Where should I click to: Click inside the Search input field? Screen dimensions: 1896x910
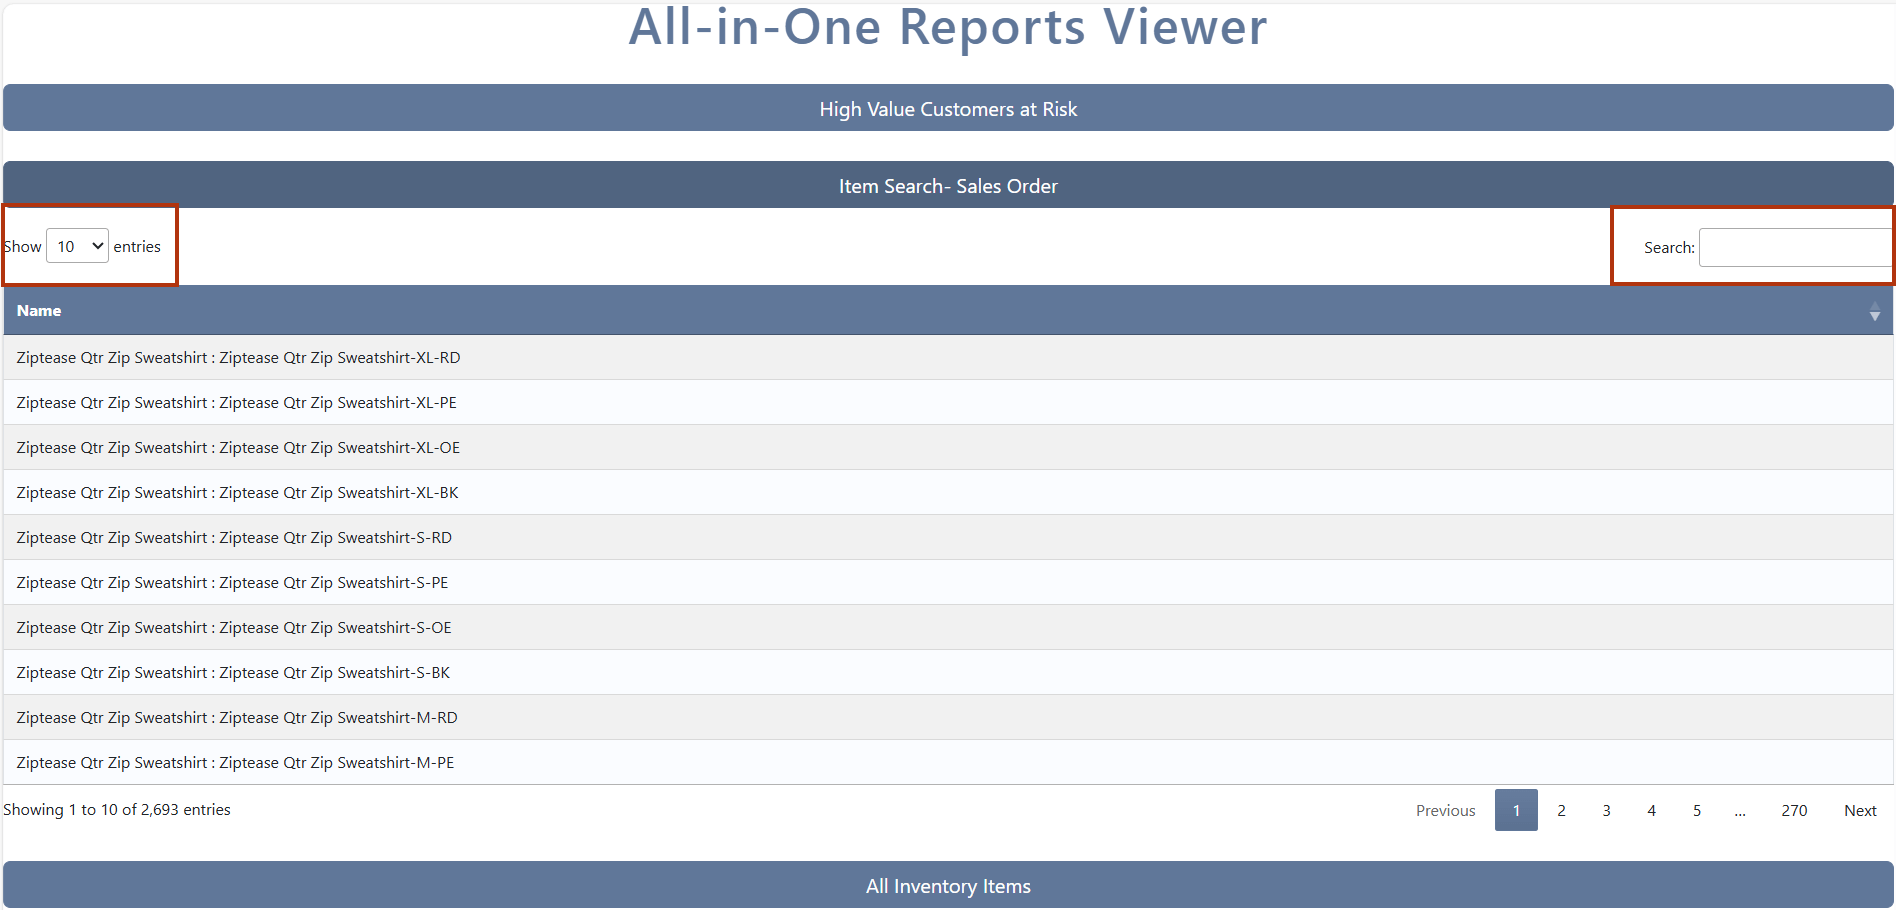[1795, 246]
